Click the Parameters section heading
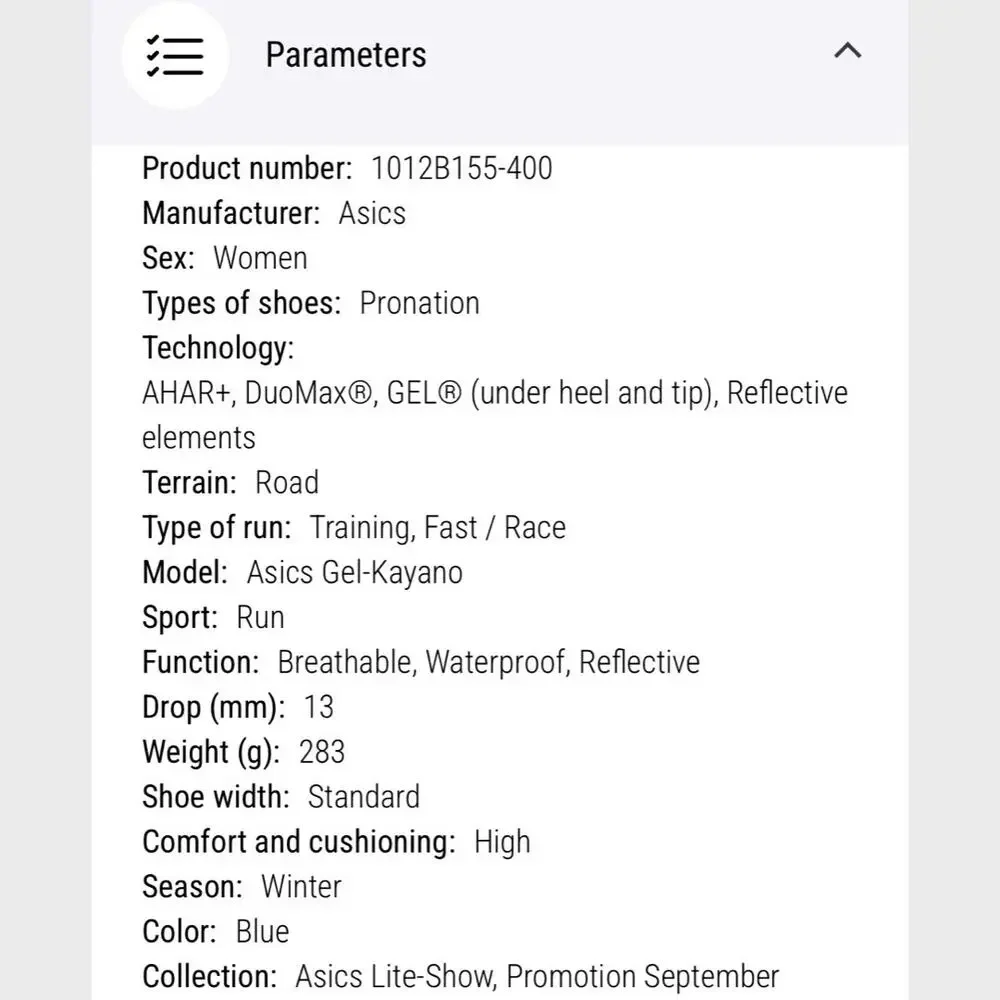The image size is (1000, 1000). 346,55
